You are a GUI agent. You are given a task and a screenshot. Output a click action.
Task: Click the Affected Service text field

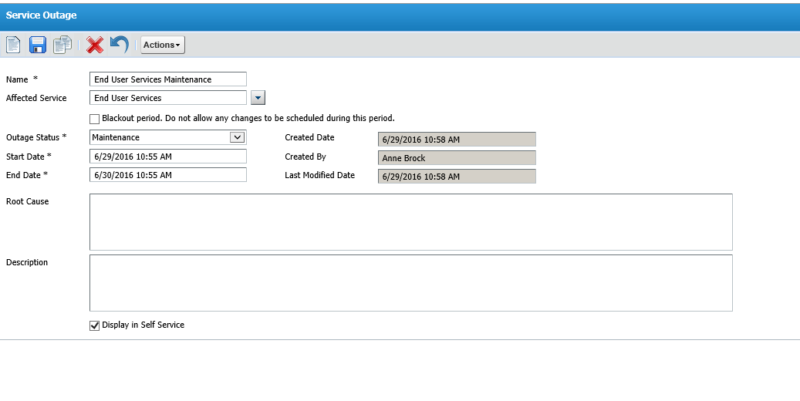click(167, 98)
